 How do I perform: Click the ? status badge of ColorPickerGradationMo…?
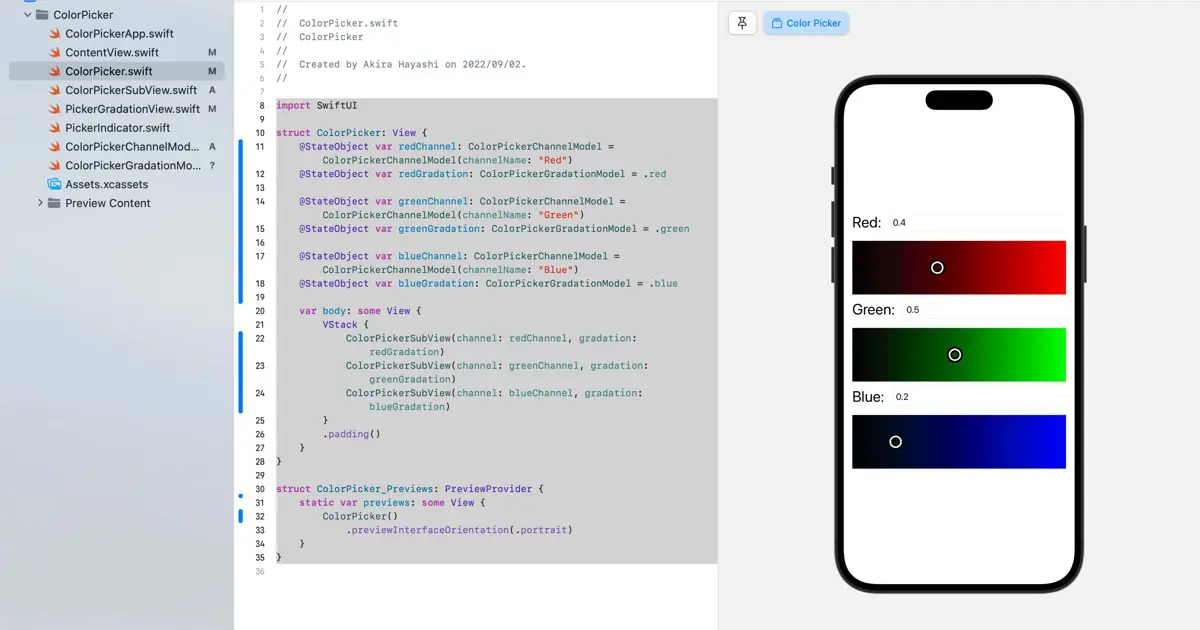pos(212,166)
